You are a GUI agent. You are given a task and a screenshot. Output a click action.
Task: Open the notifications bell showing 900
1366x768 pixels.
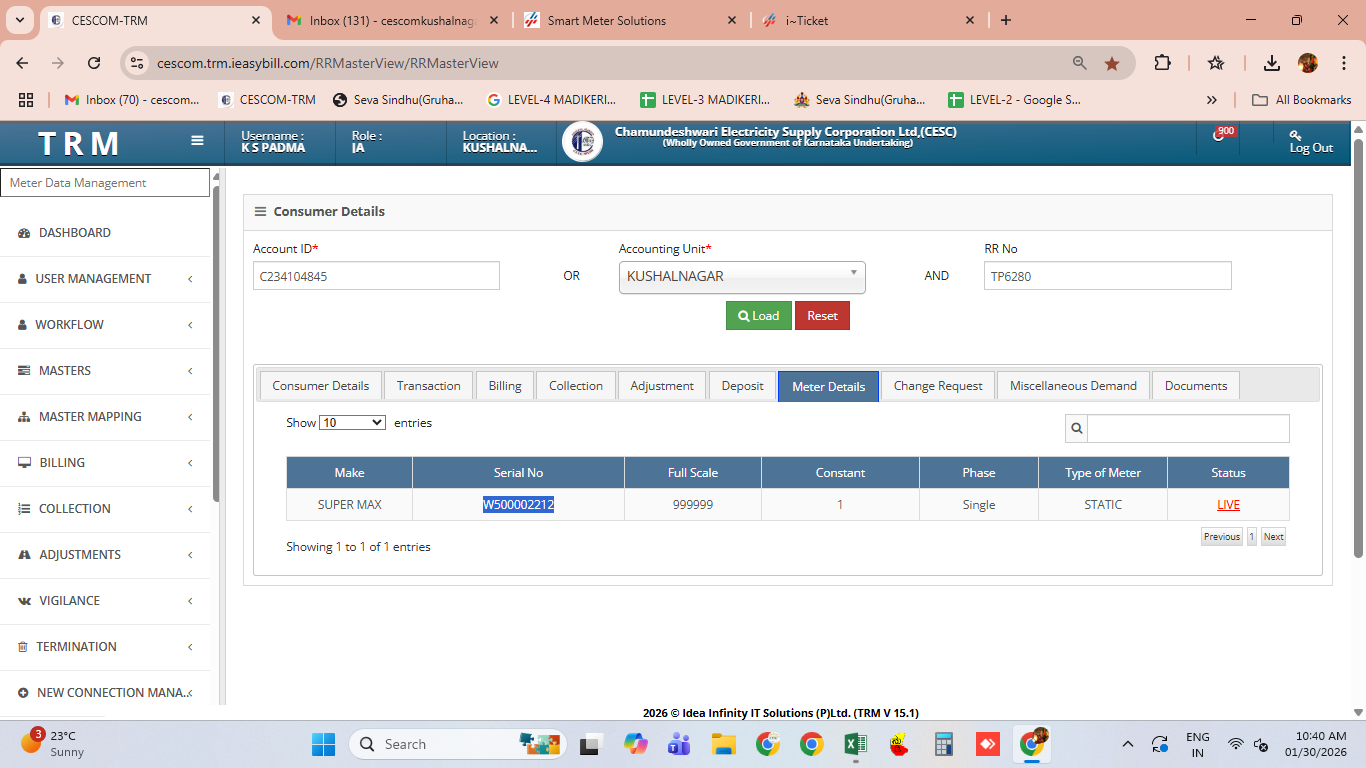click(1218, 135)
